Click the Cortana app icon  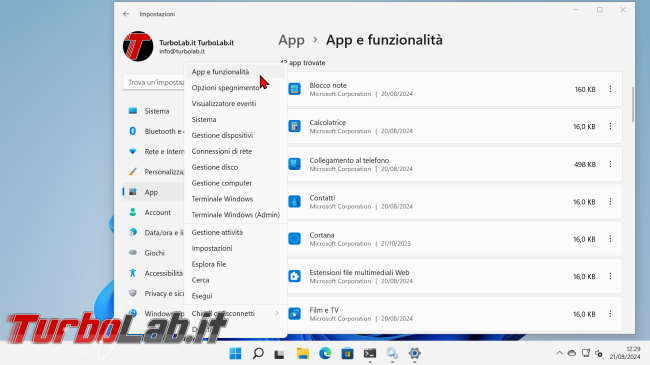coord(295,239)
